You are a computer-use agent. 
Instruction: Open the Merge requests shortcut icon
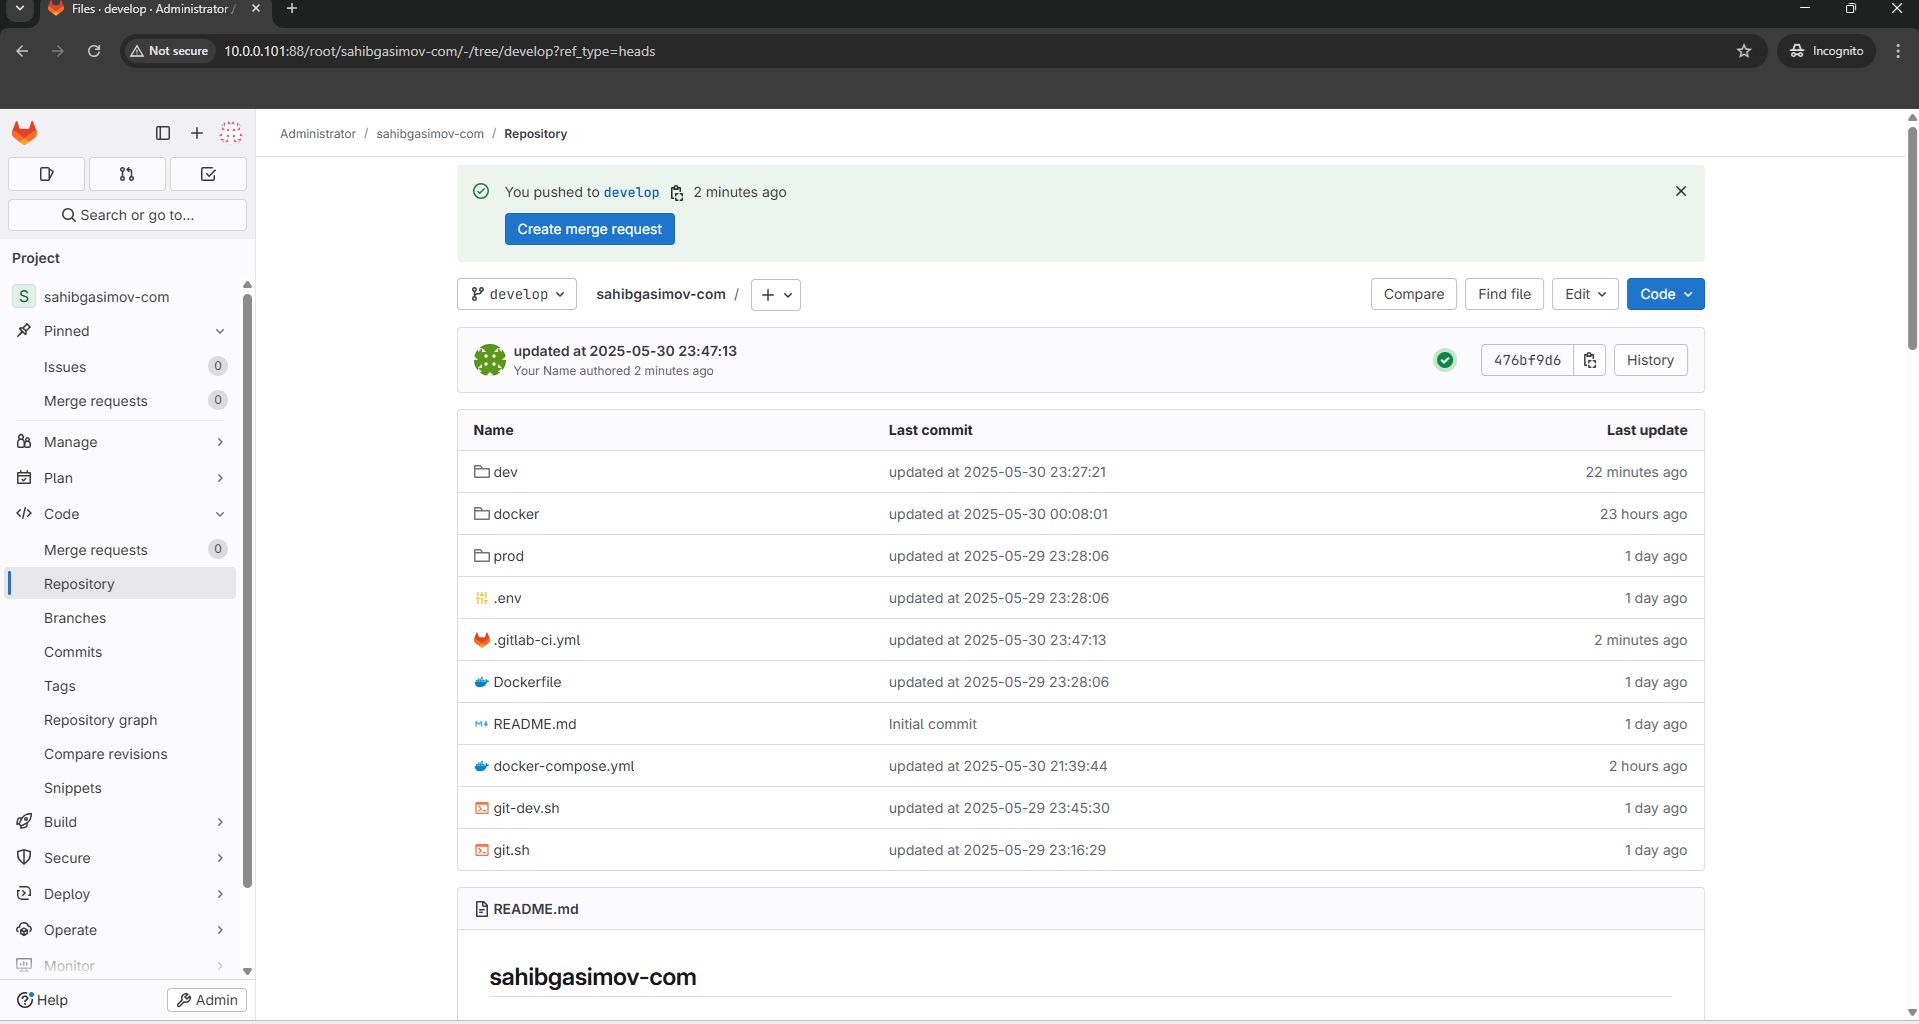pos(127,174)
